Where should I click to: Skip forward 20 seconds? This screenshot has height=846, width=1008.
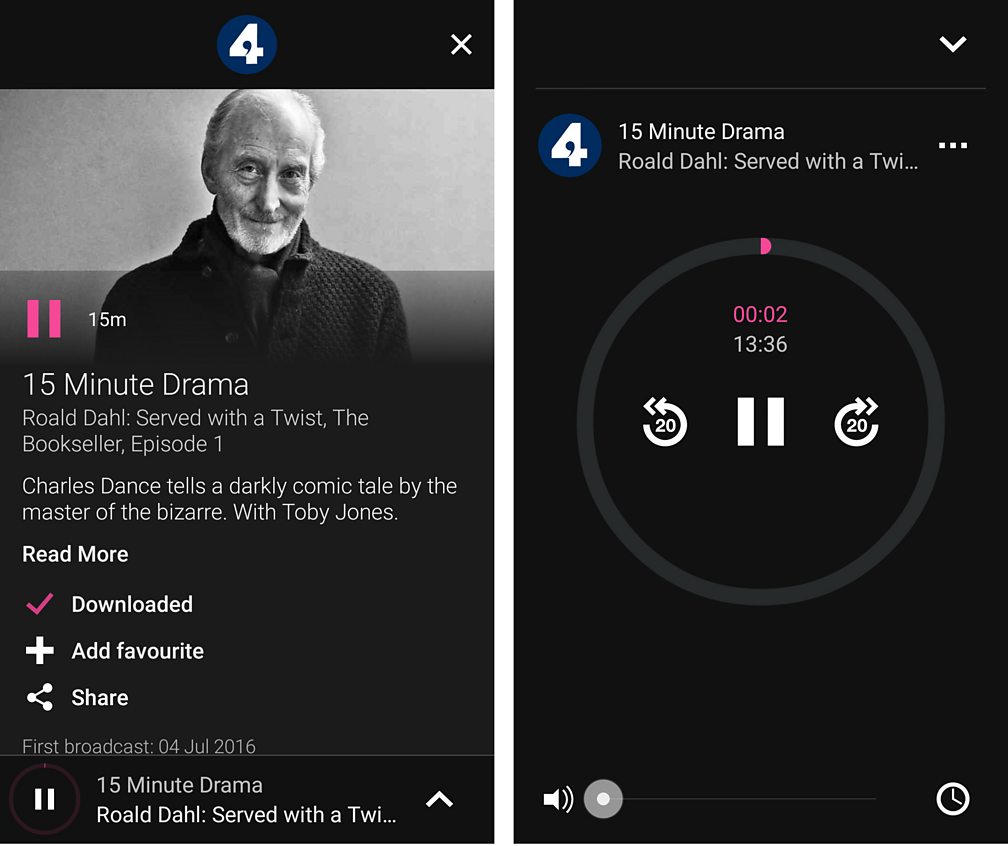pyautogui.click(x=856, y=422)
